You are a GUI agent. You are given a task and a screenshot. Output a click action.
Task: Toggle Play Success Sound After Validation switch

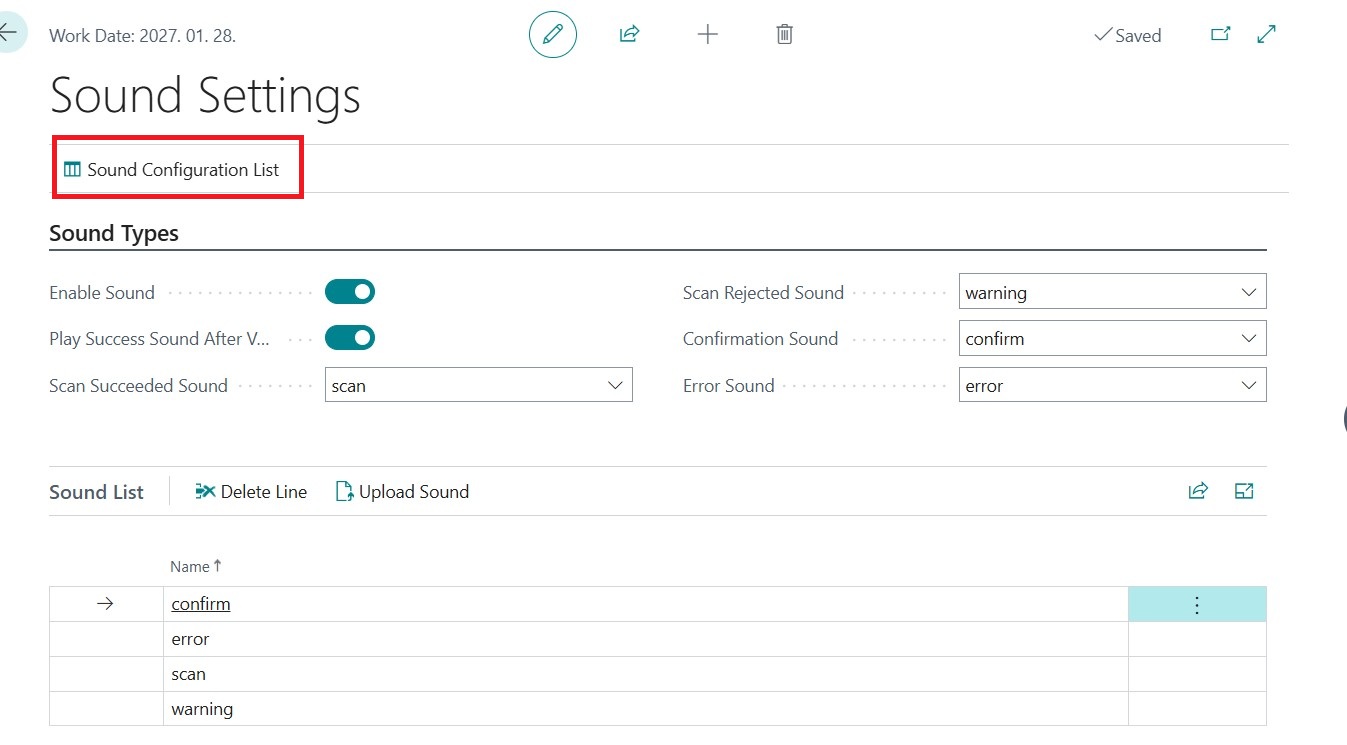349,338
